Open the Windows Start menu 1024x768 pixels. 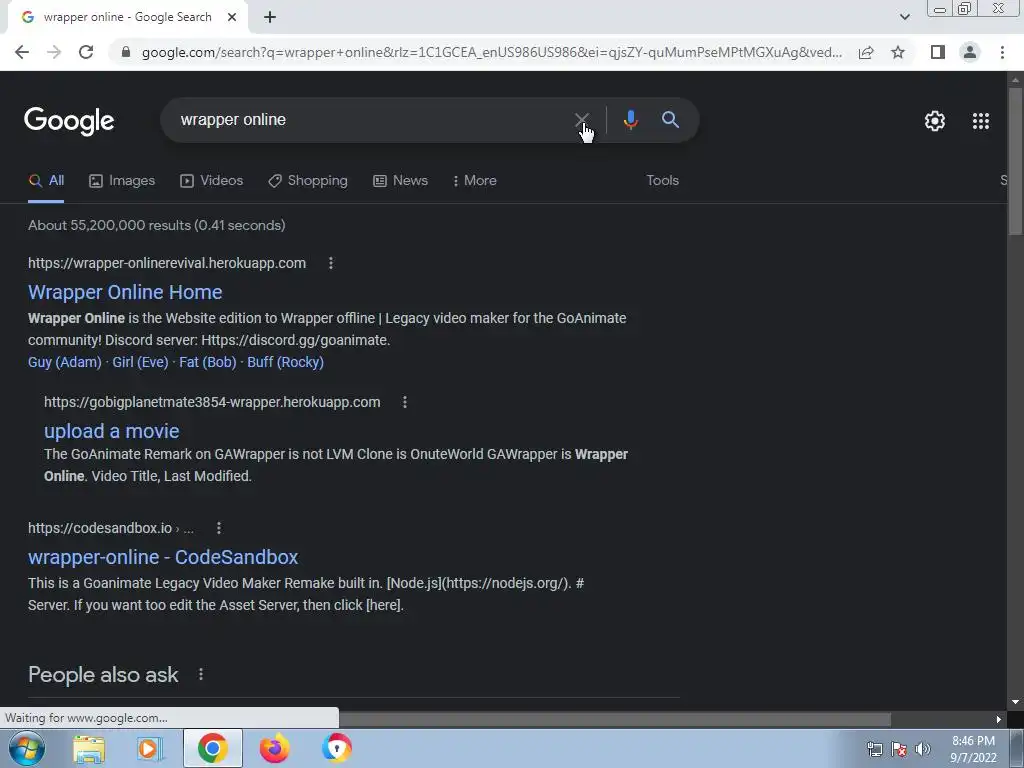tap(26, 748)
